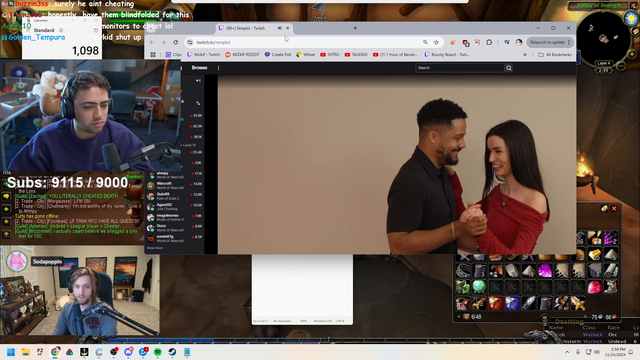This screenshot has width=640, height=360.
Task: Open the Warcraft channel in sidebar
Action: (x=175, y=186)
